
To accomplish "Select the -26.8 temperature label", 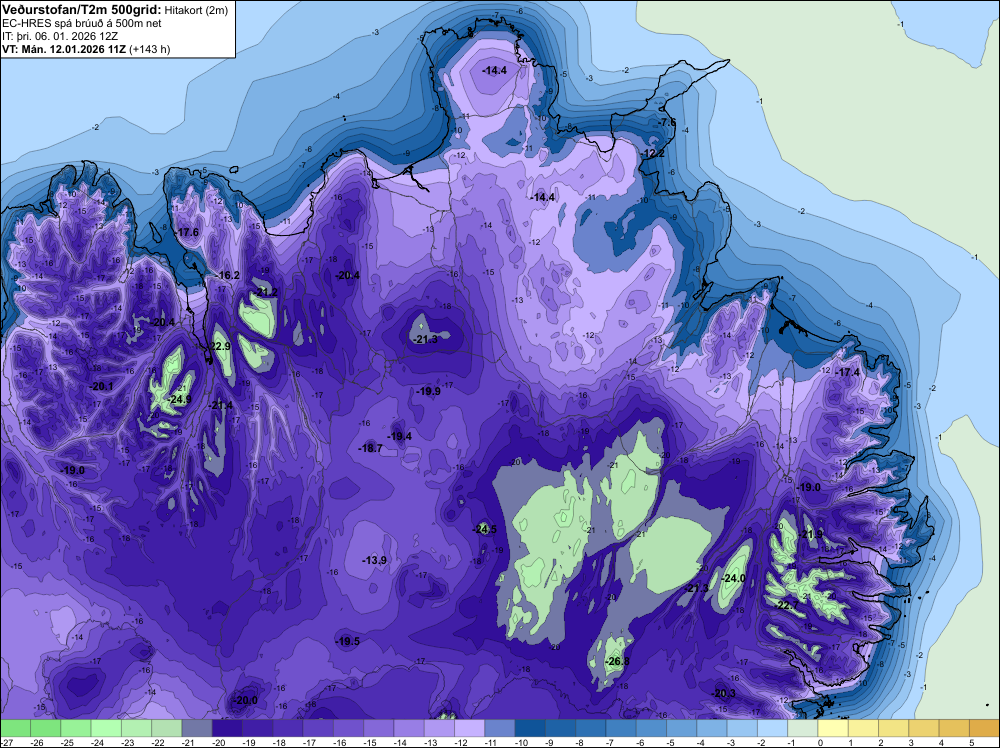I will (617, 661).
